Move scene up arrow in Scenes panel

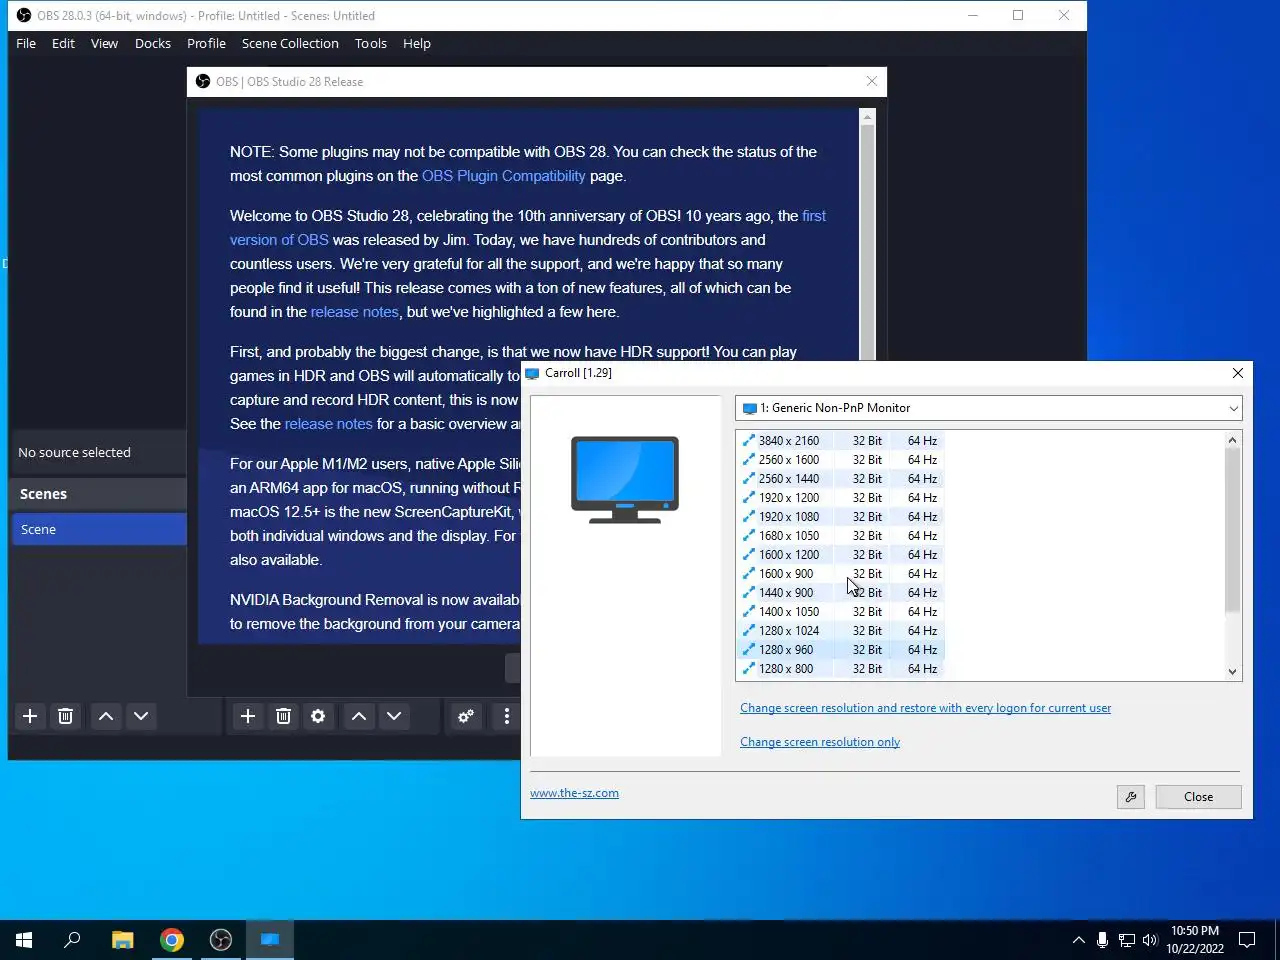(106, 716)
